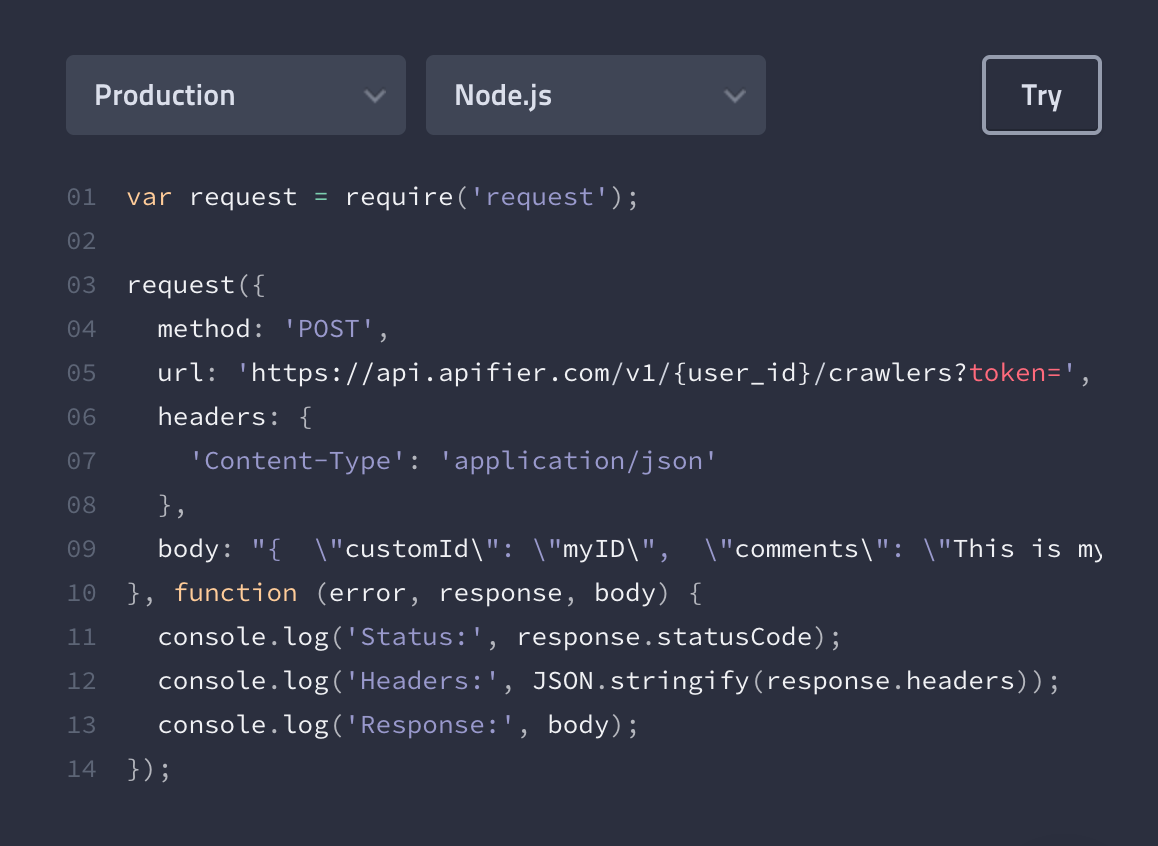Click line number 14 in the gutter
1158x846 pixels.
point(81,768)
